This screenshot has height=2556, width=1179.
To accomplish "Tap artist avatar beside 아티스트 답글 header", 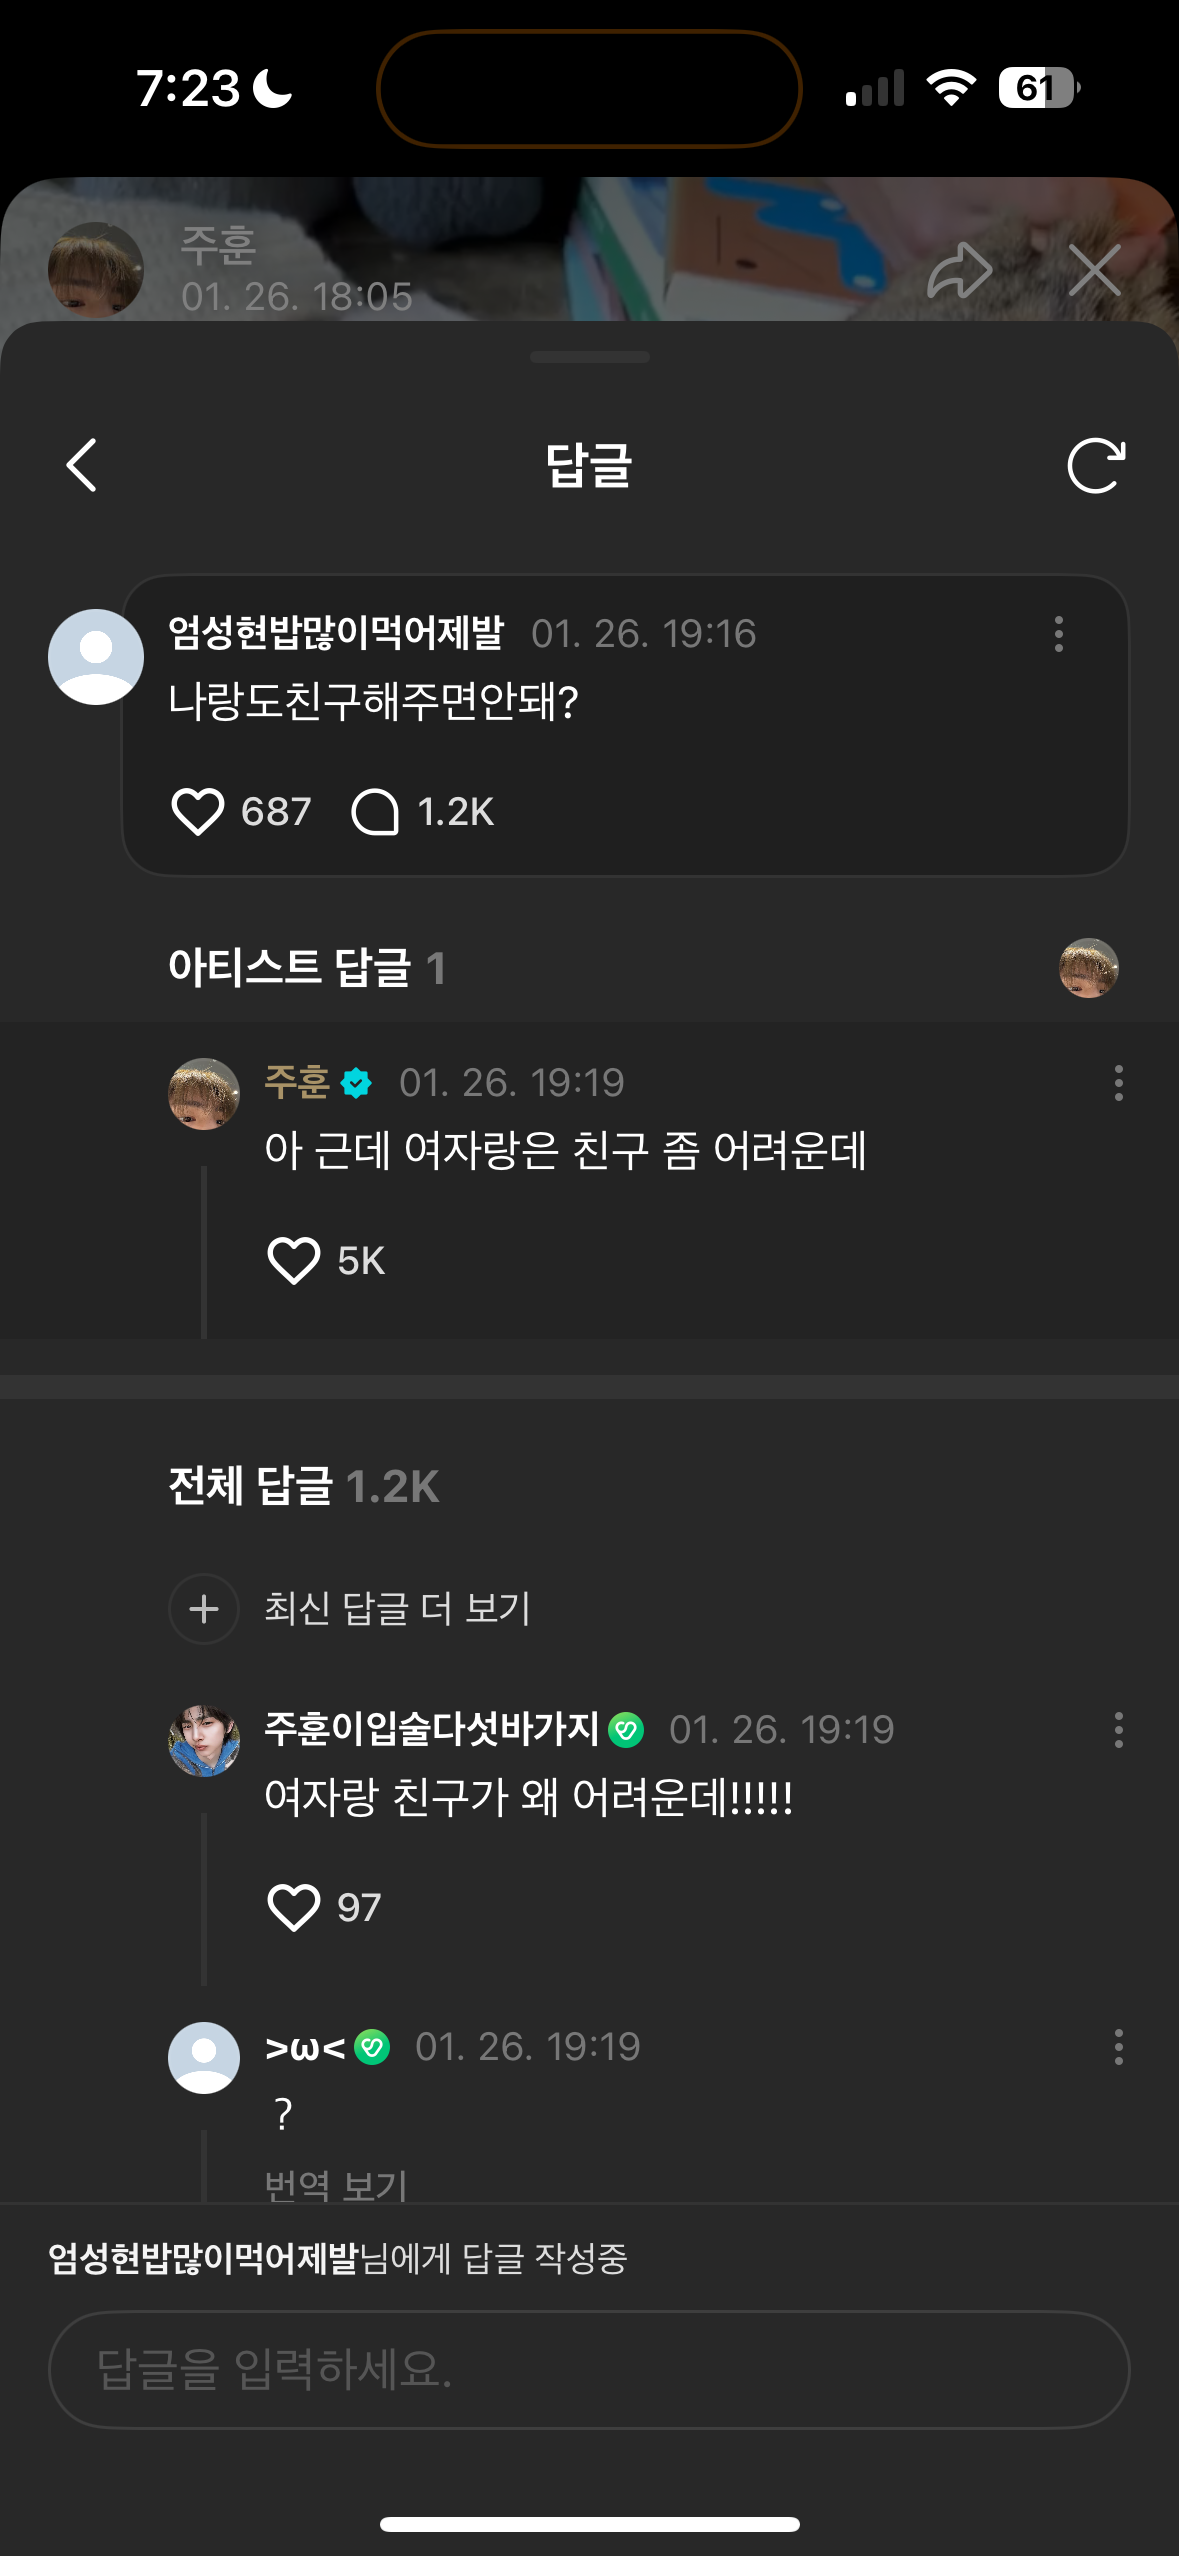I will pos(1088,968).
